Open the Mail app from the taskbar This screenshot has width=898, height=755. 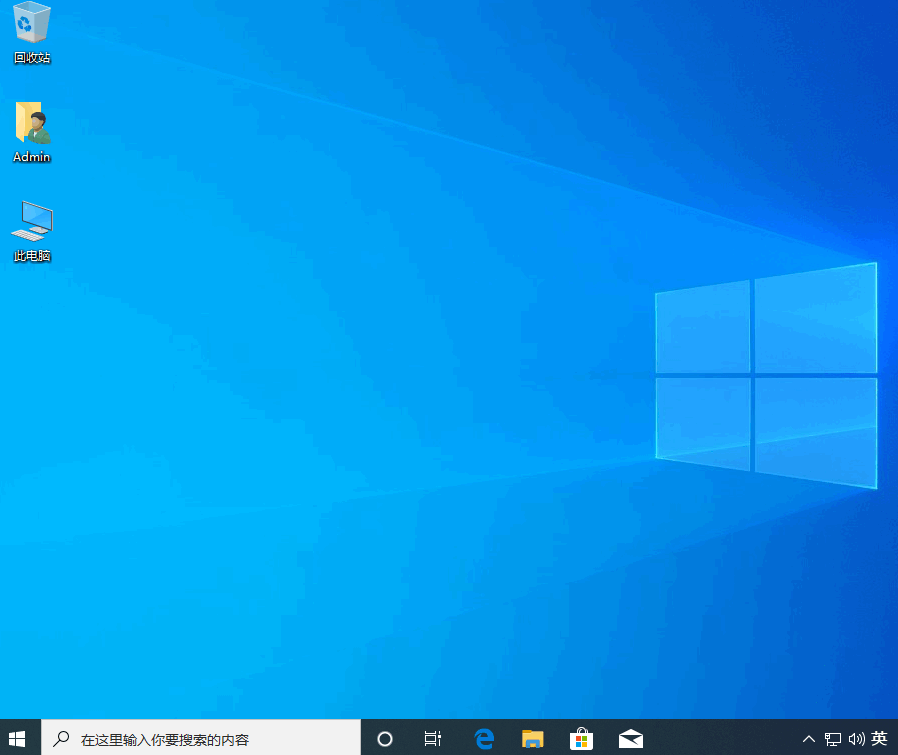click(630, 739)
